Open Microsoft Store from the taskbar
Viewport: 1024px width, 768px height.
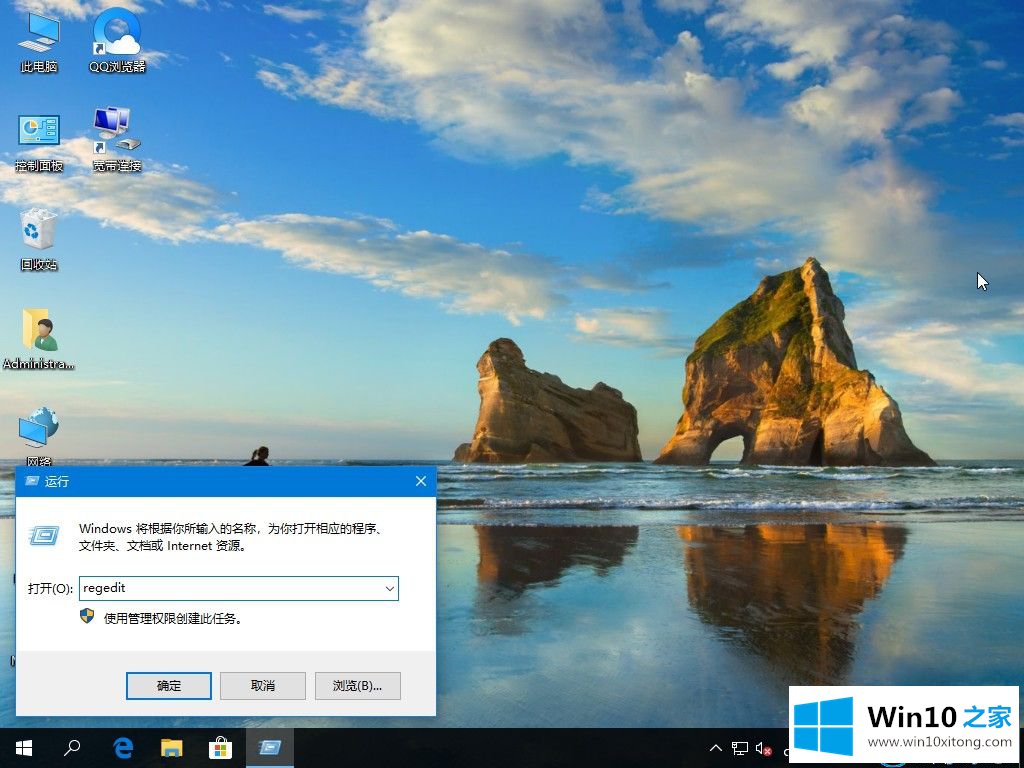(220, 748)
